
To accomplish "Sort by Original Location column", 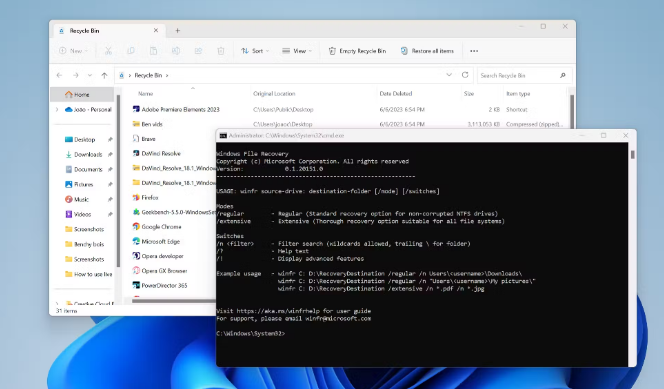I will [274, 94].
